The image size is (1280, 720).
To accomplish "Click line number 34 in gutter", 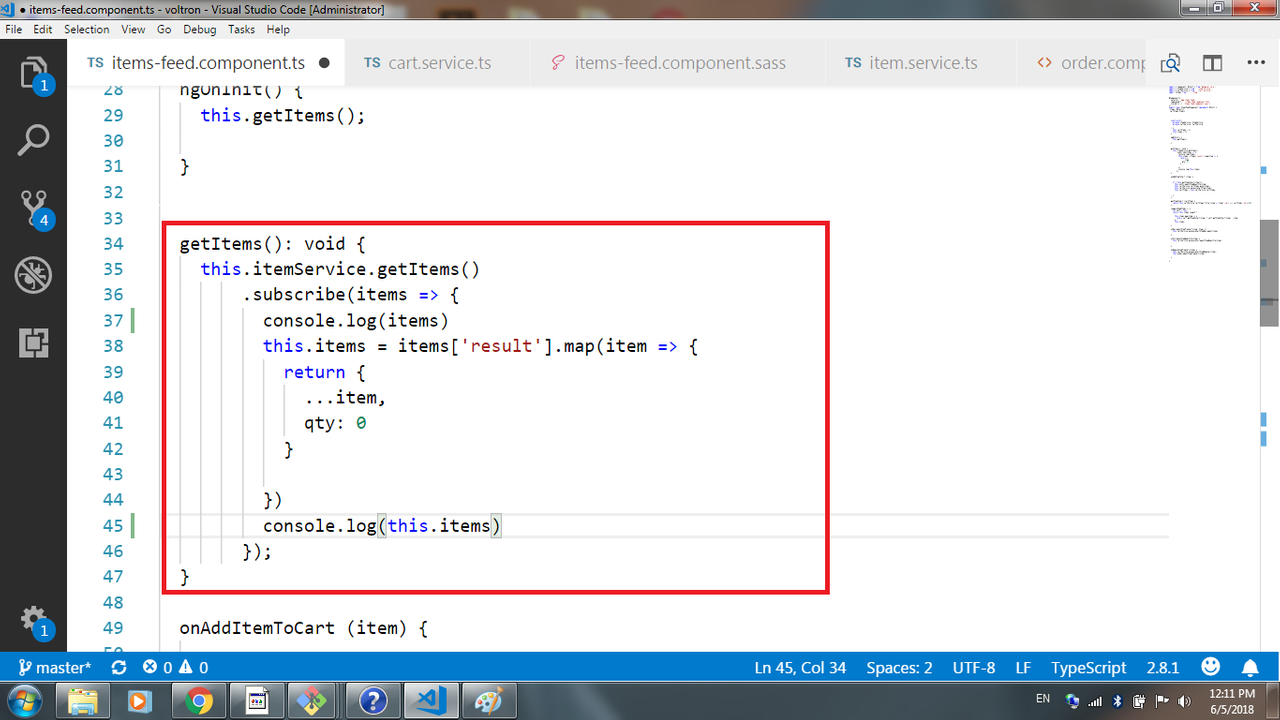I will (112, 244).
